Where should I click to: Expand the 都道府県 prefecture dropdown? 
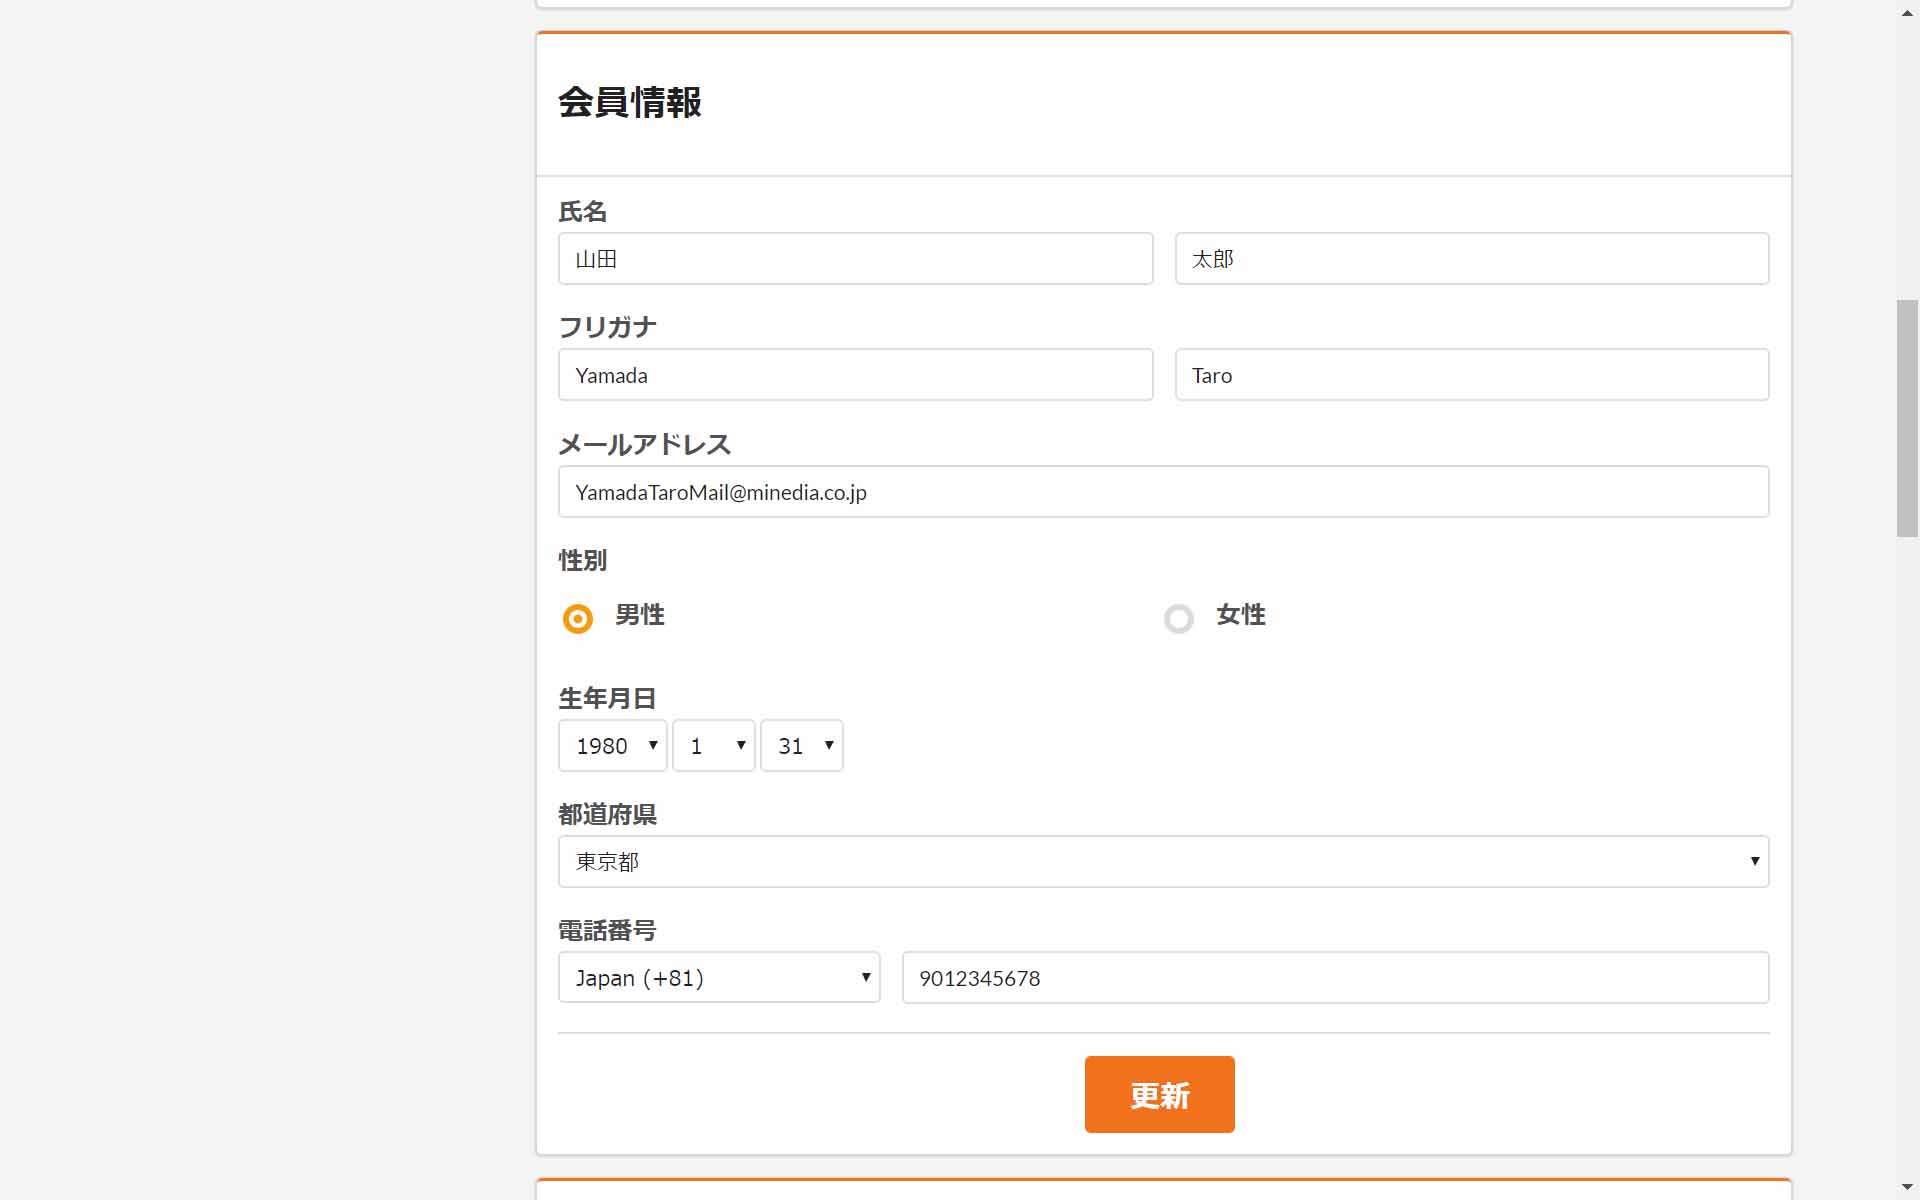pos(1162,862)
